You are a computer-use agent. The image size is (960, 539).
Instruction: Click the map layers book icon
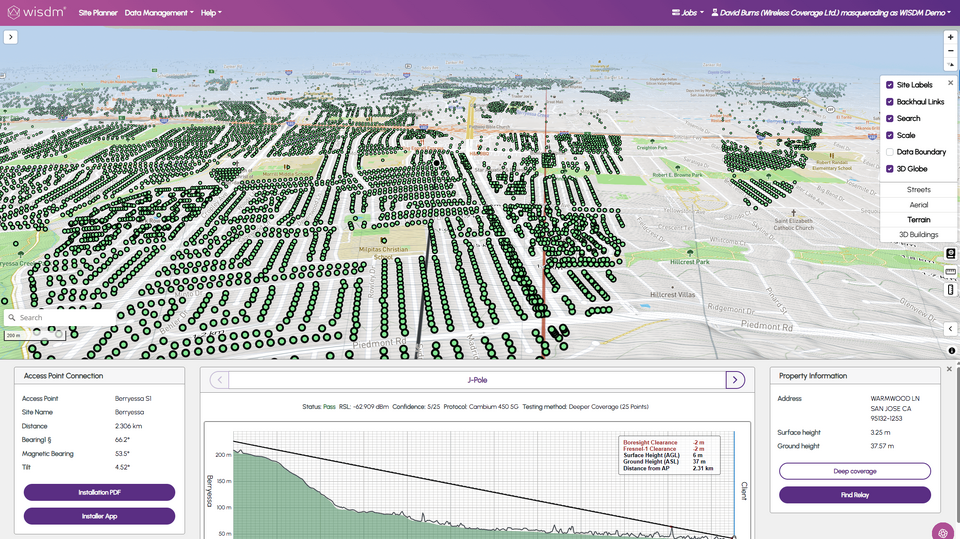[x=950, y=254]
